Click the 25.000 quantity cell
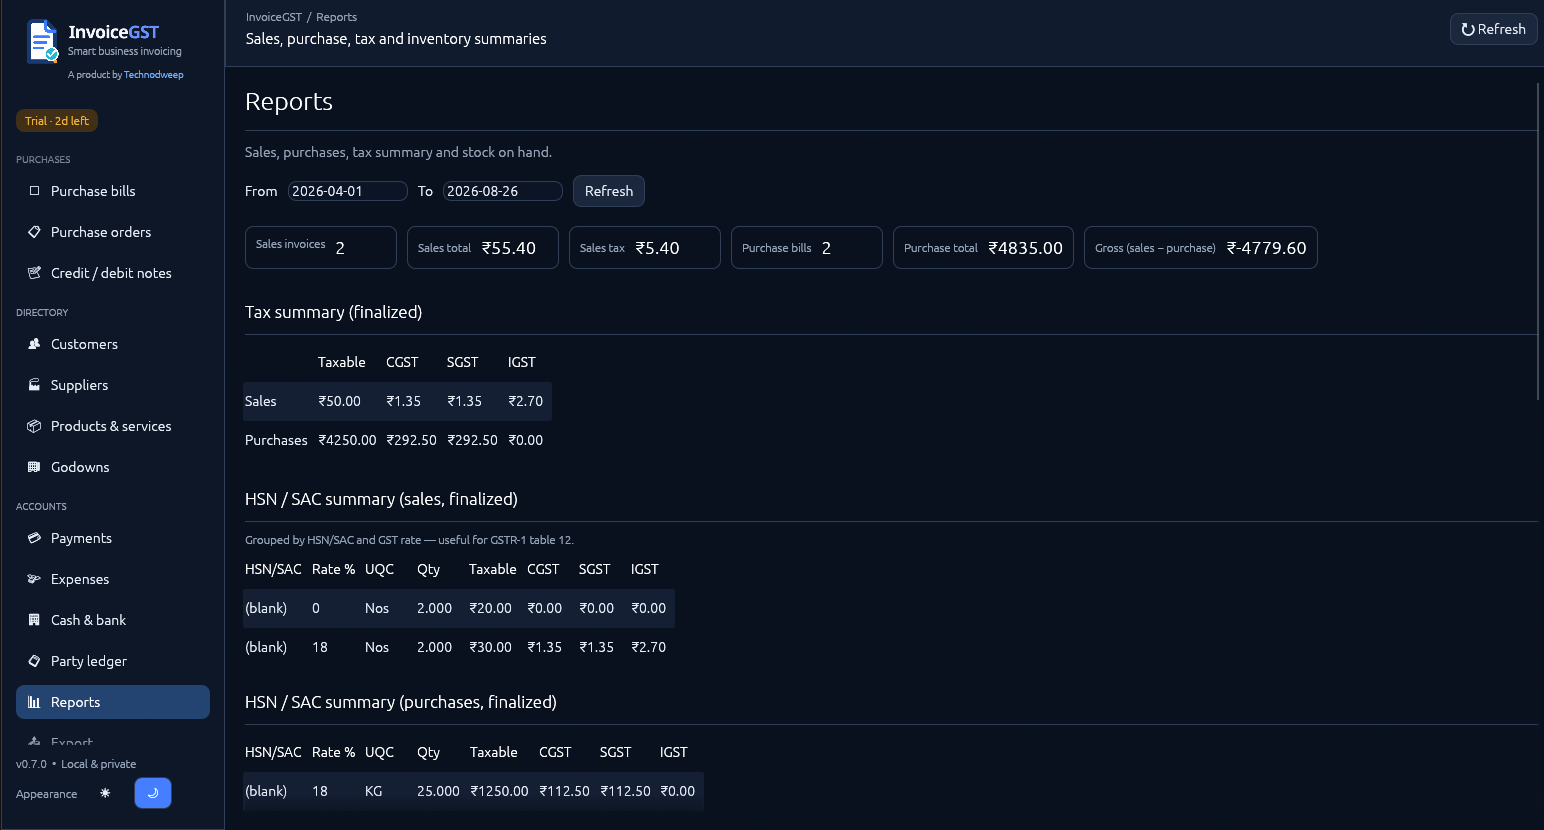Image resolution: width=1544 pixels, height=830 pixels. [438, 791]
